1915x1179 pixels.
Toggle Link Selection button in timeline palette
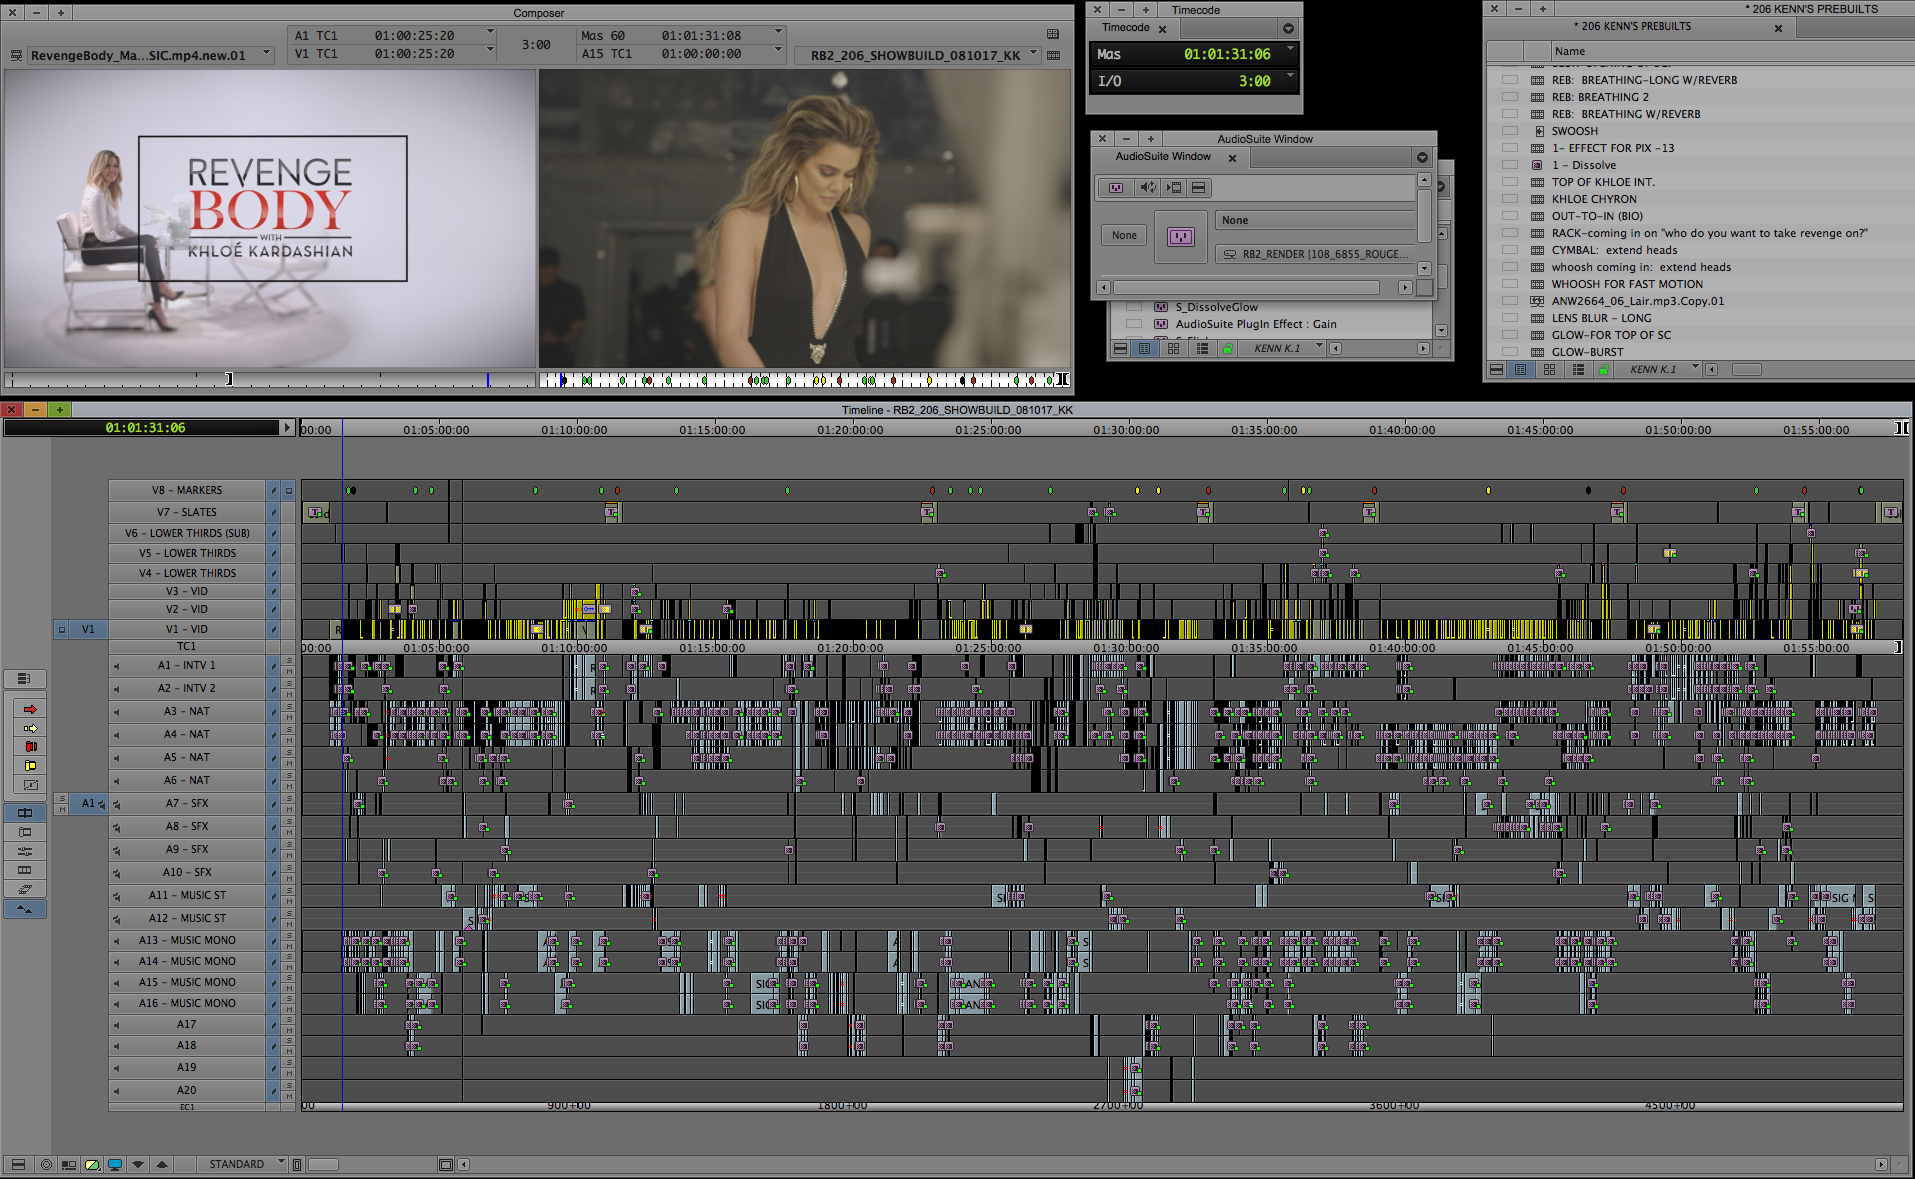pos(25,813)
